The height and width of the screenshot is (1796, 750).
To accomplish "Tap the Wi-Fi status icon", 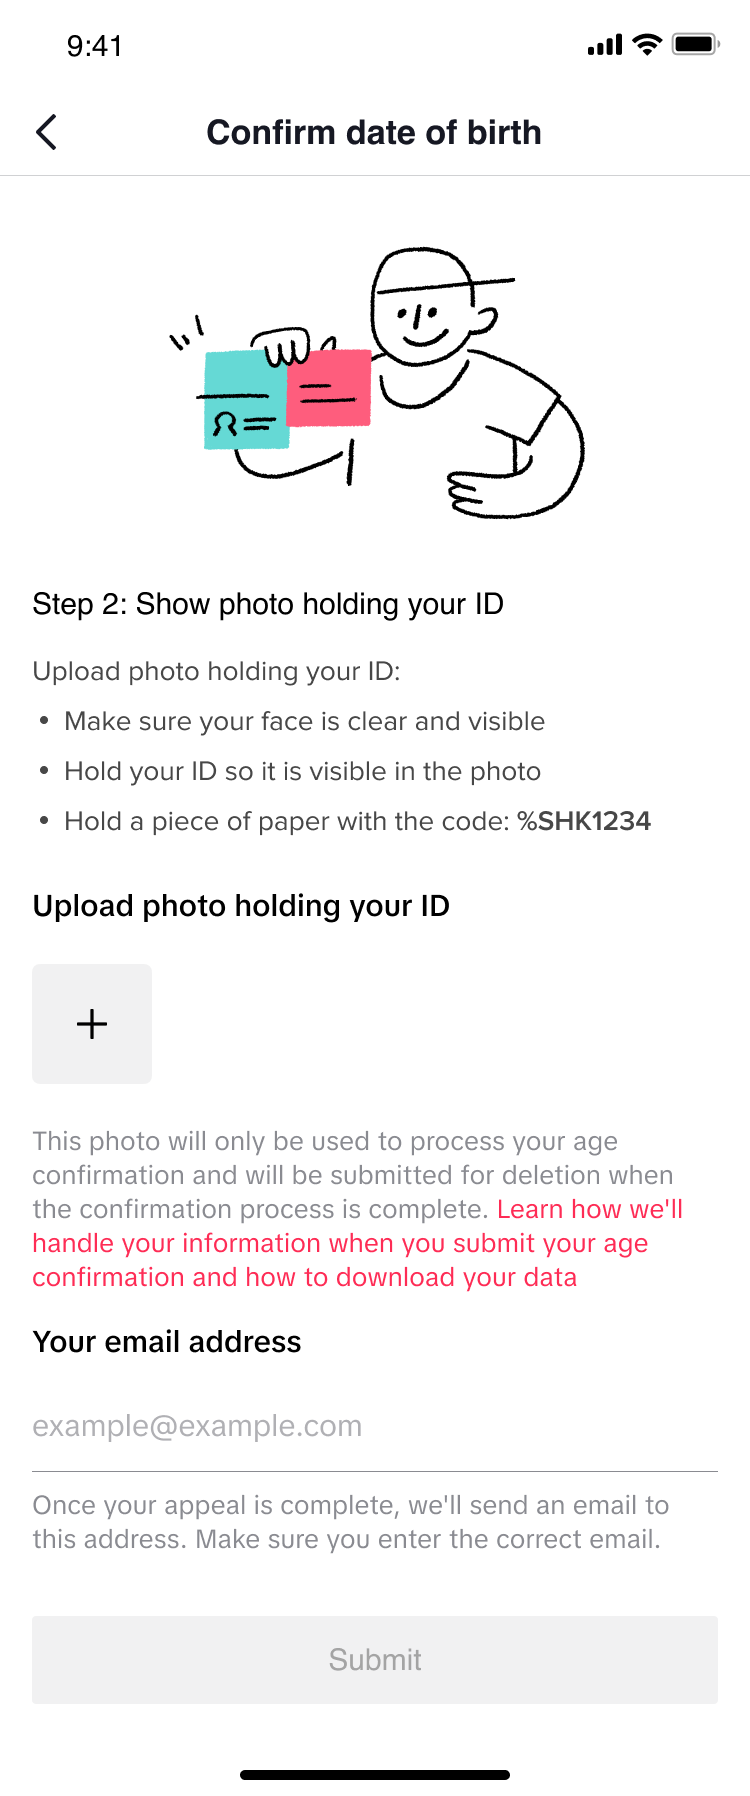I will (x=648, y=45).
